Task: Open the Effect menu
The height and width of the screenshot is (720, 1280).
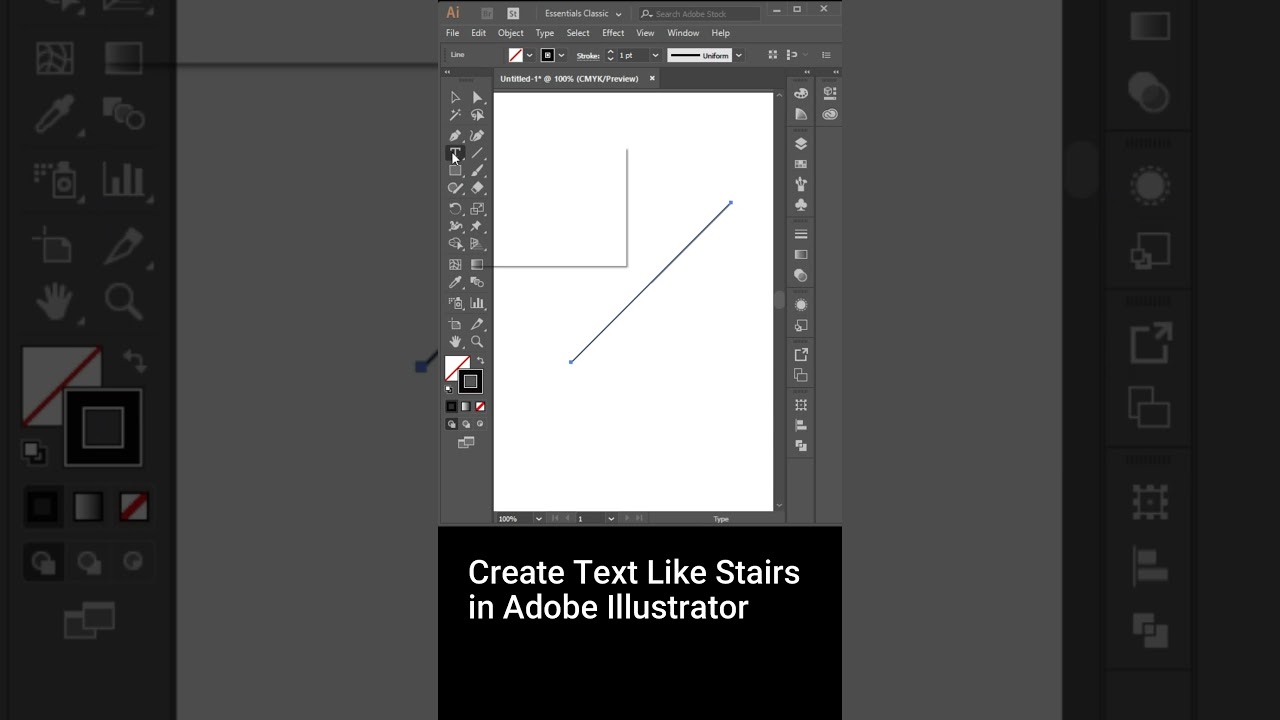Action: point(613,33)
